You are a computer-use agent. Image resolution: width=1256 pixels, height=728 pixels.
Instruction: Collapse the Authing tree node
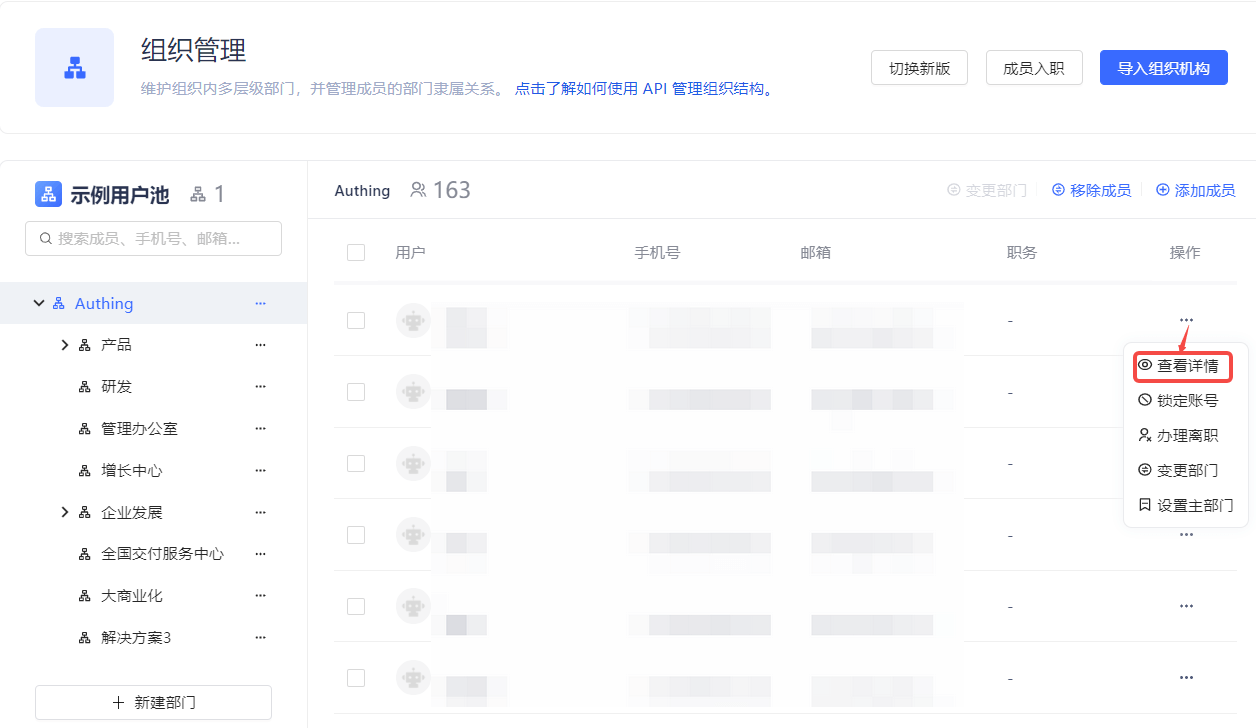click(39, 303)
